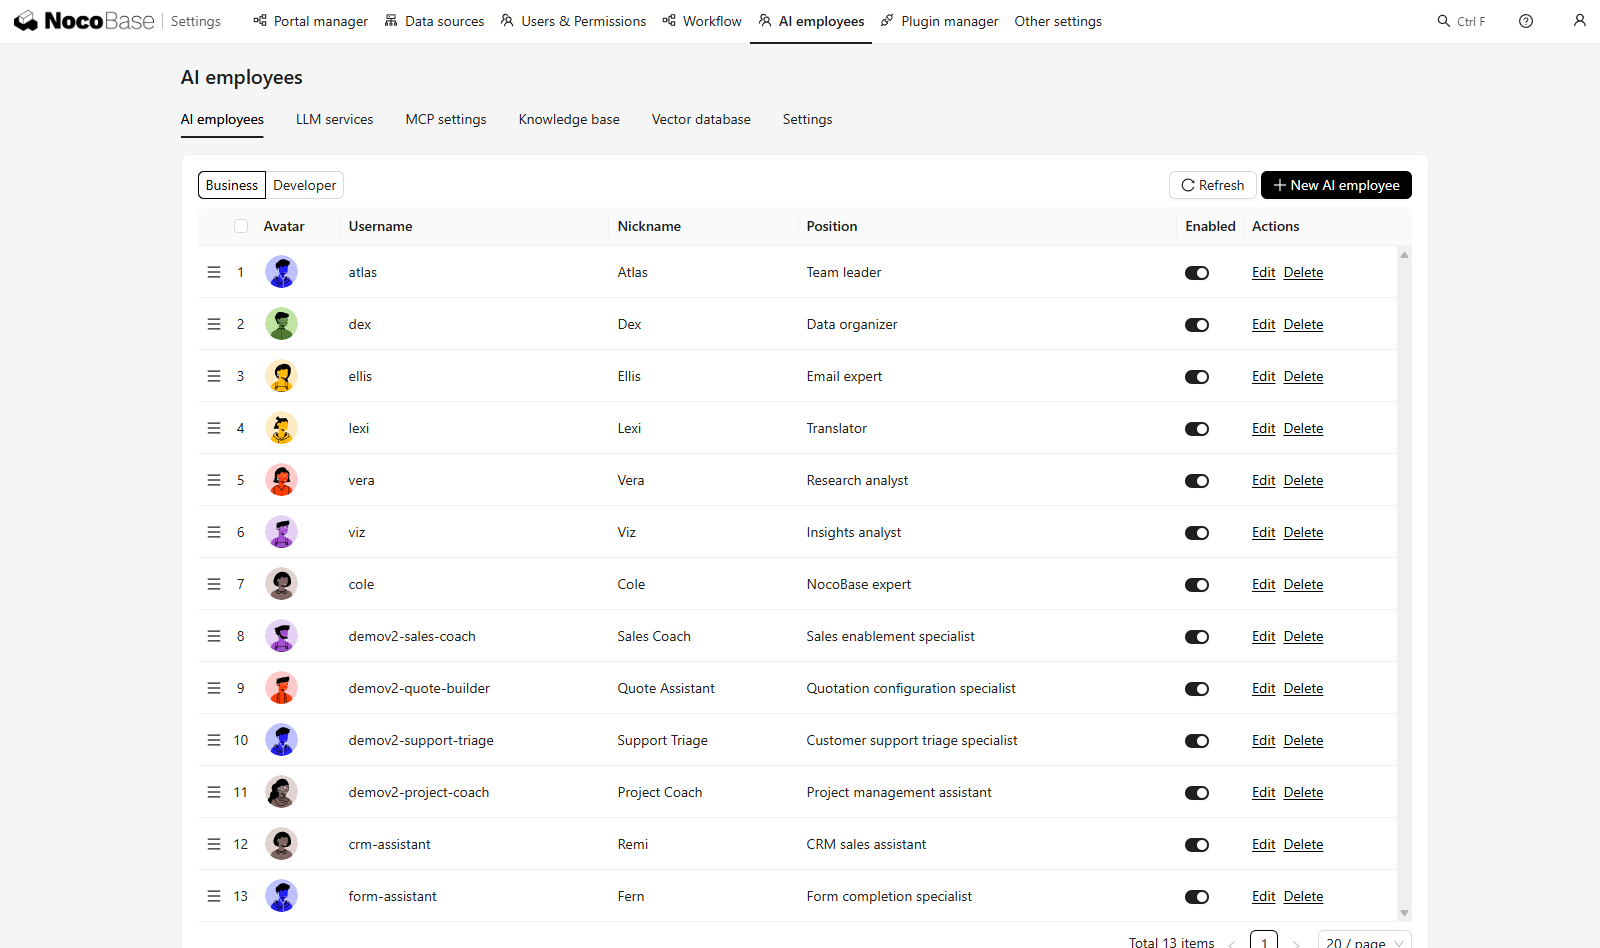Click the Quote Assistant avatar image
The image size is (1600, 948).
(282, 688)
